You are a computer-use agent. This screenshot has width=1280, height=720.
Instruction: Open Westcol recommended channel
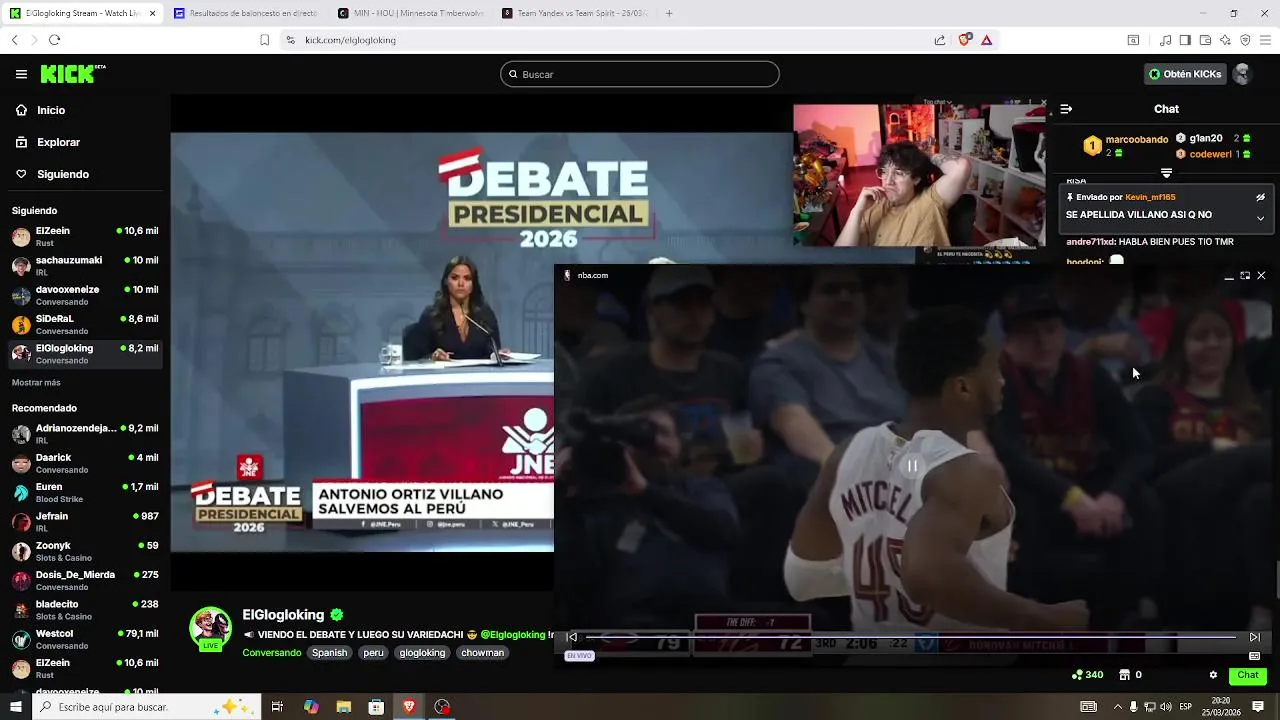pyautogui.click(x=85, y=639)
